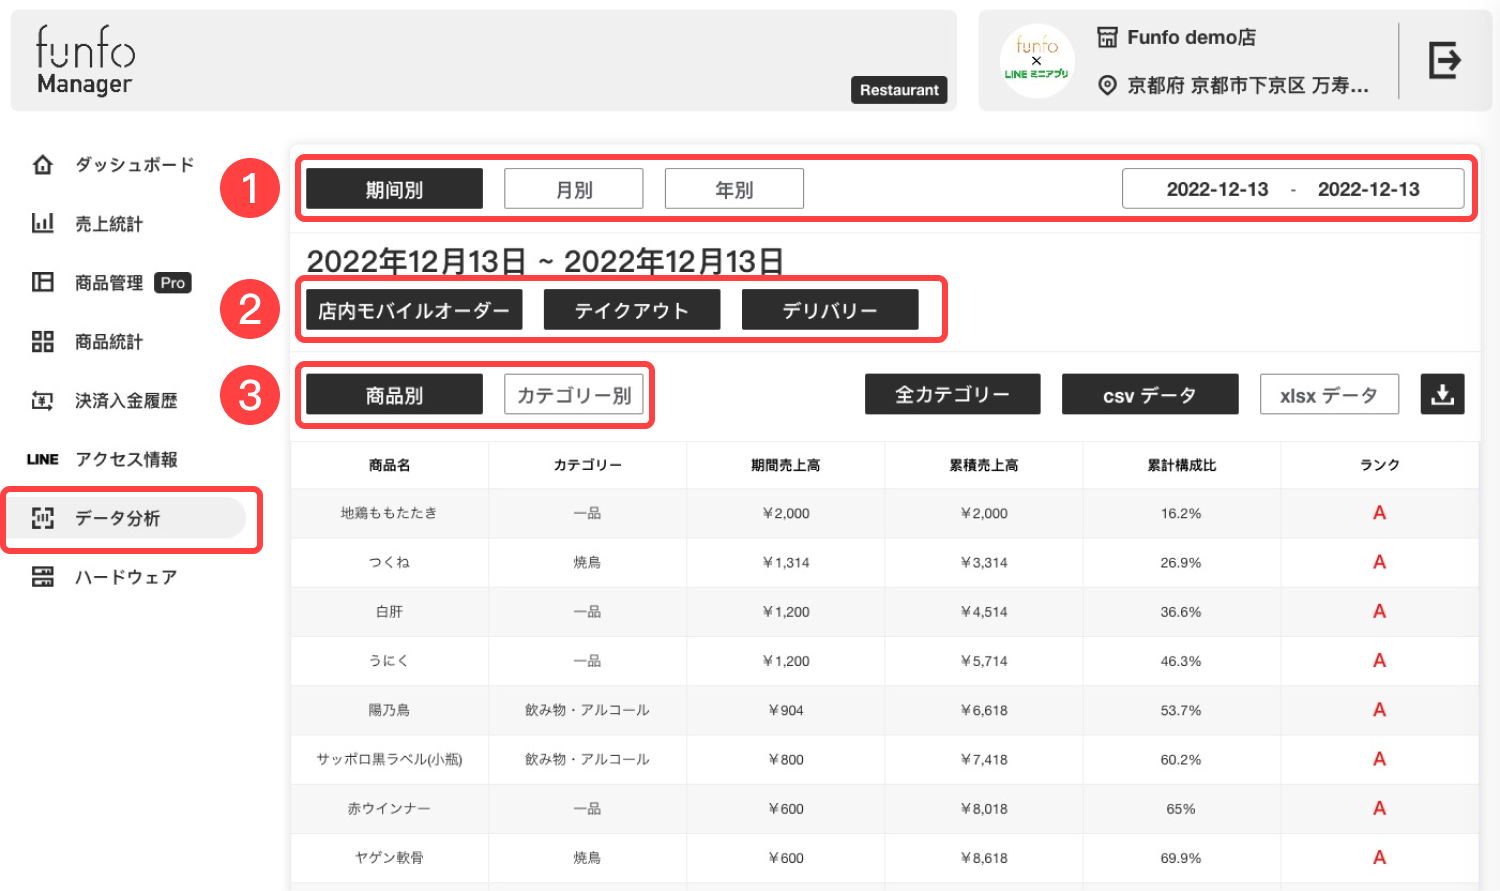Open 商品統計 in the sidebar
This screenshot has height=891, width=1500.
coord(109,341)
